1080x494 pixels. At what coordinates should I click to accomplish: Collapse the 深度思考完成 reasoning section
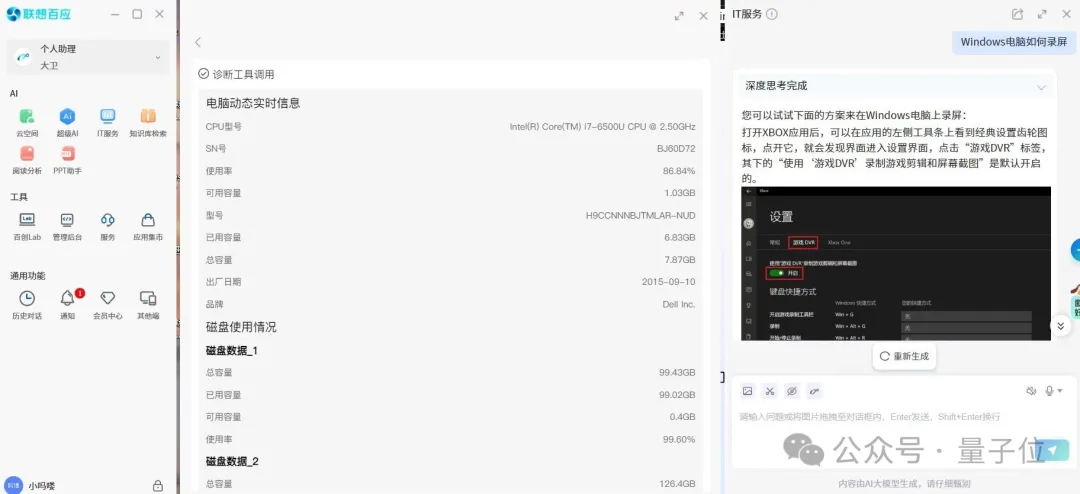coord(1041,87)
